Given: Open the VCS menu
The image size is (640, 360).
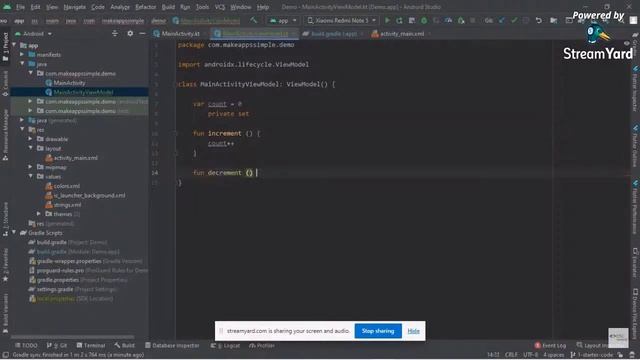Looking at the screenshot, I should pyautogui.click(x=220, y=7).
